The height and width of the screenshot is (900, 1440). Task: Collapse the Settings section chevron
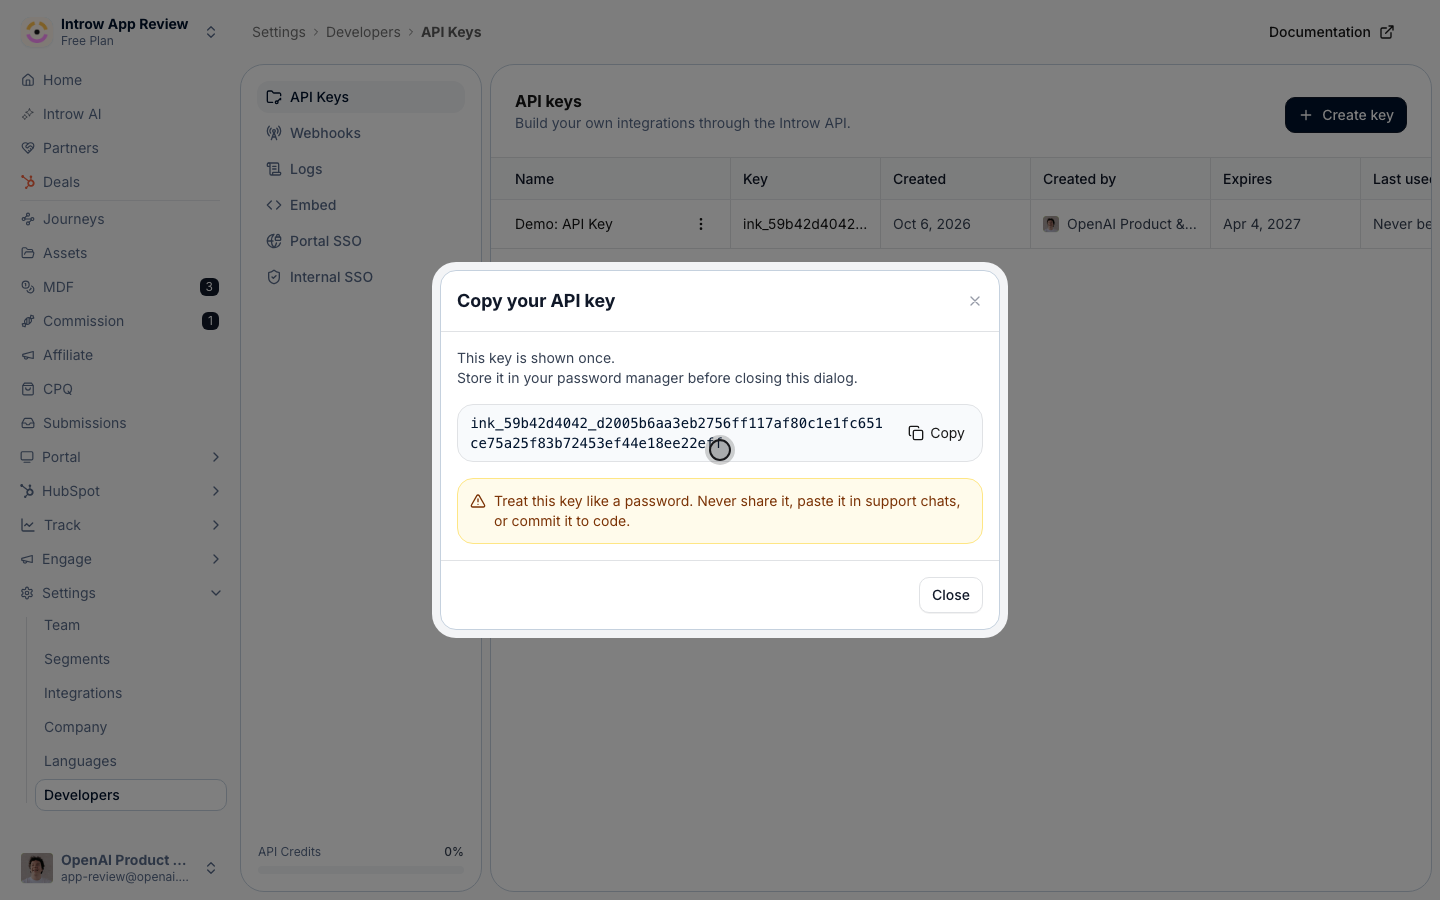tap(216, 593)
